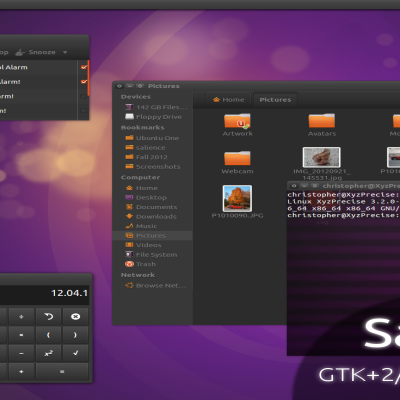Open the Browse Network sidebar icon

tap(129, 286)
